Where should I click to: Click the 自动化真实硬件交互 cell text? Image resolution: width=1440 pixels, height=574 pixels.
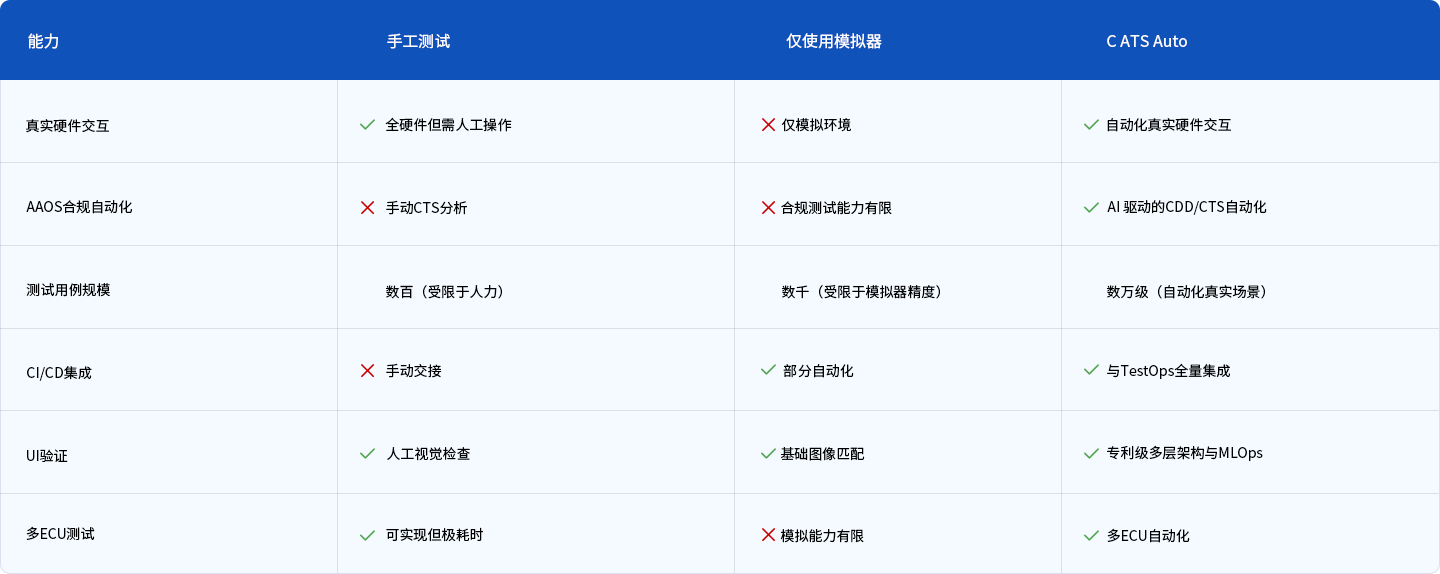[x=1168, y=125]
